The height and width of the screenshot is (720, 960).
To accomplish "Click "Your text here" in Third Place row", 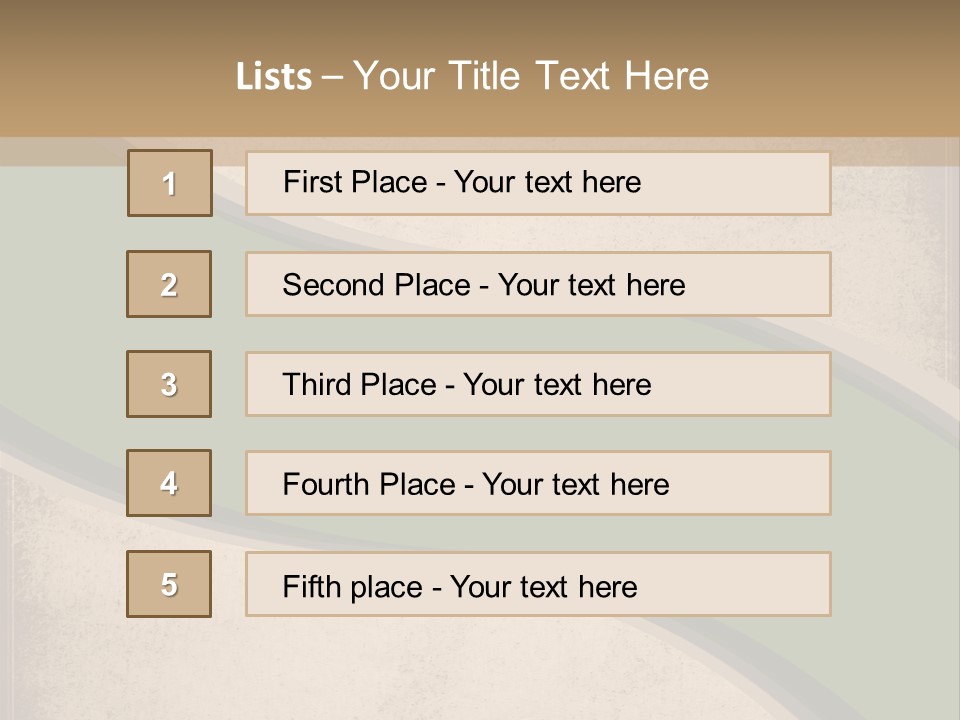I will [x=557, y=385].
